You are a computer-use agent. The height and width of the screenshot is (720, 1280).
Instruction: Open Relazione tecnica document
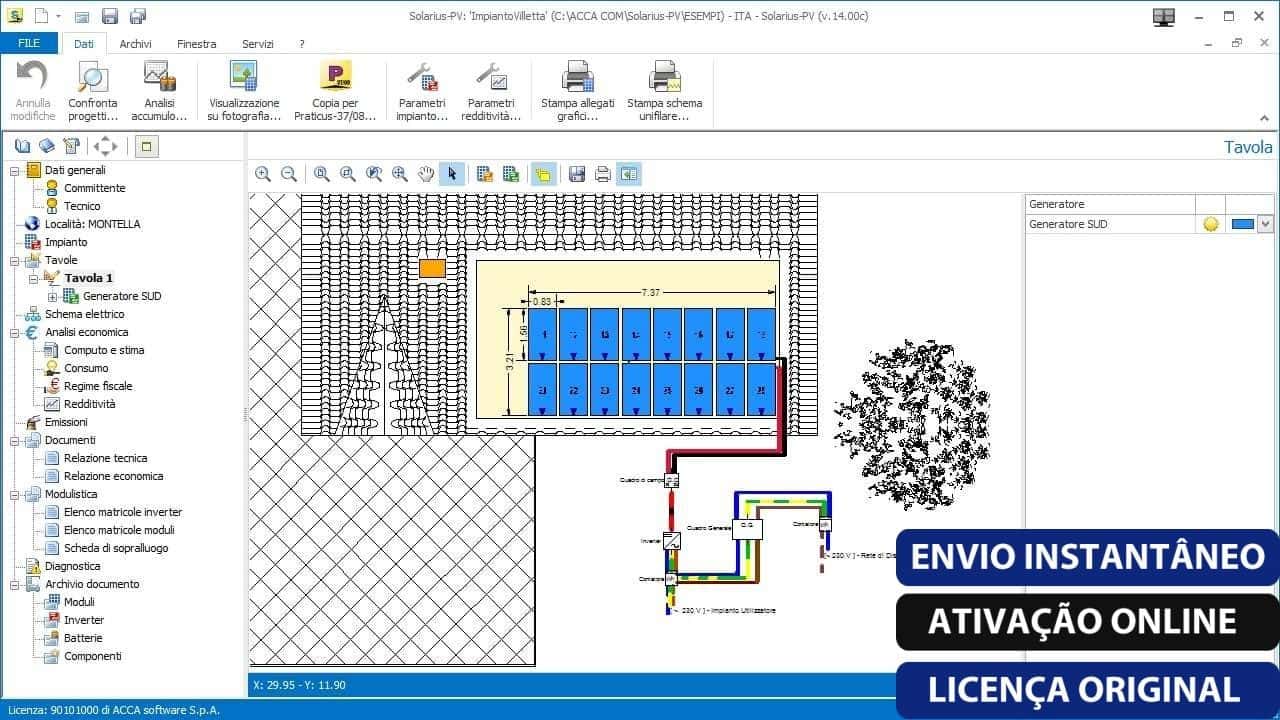pos(105,458)
